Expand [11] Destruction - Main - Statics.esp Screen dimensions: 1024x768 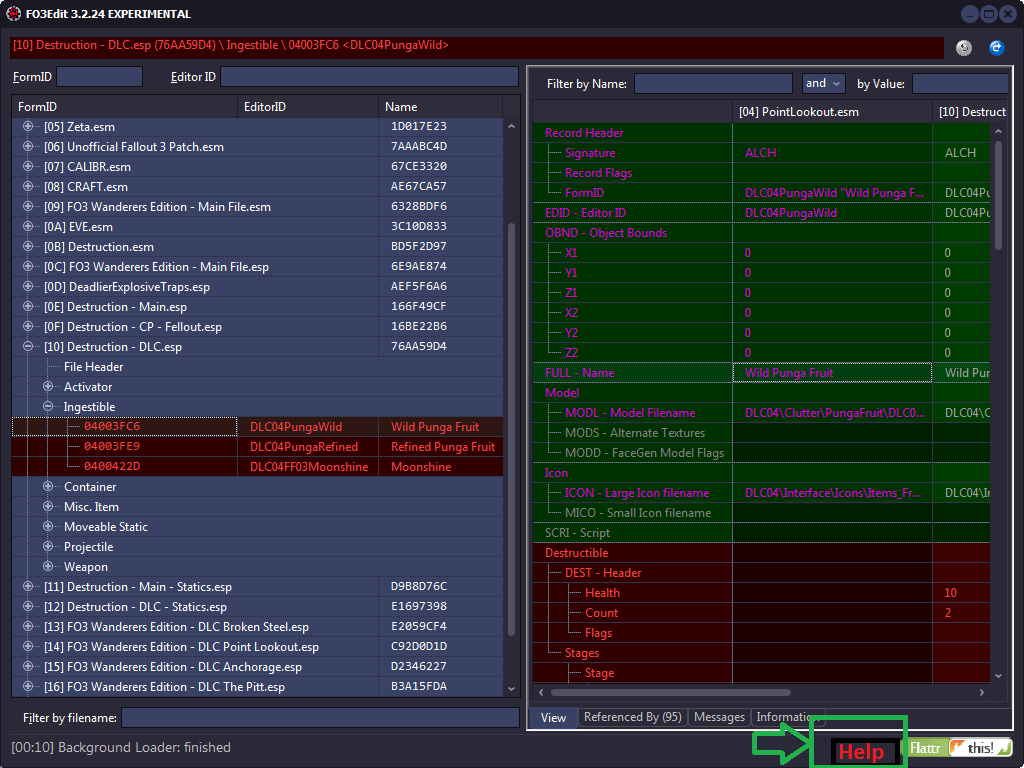tap(28, 586)
